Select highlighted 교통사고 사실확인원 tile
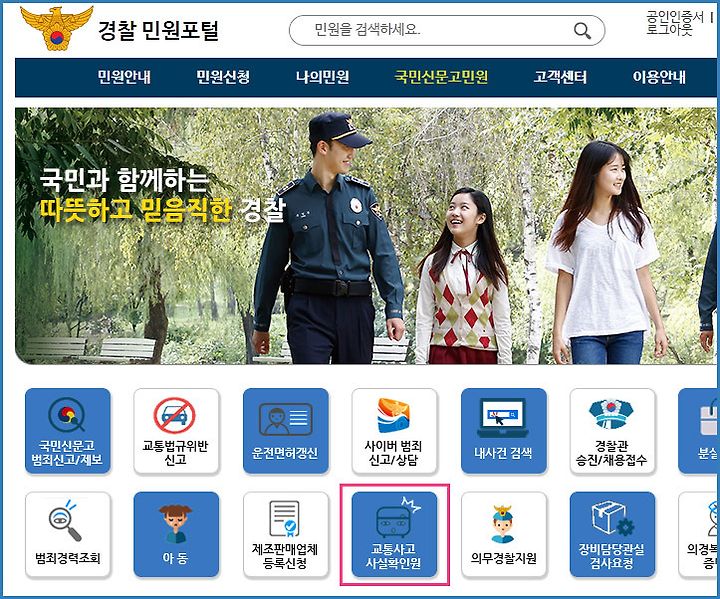720x599 pixels. (394, 534)
